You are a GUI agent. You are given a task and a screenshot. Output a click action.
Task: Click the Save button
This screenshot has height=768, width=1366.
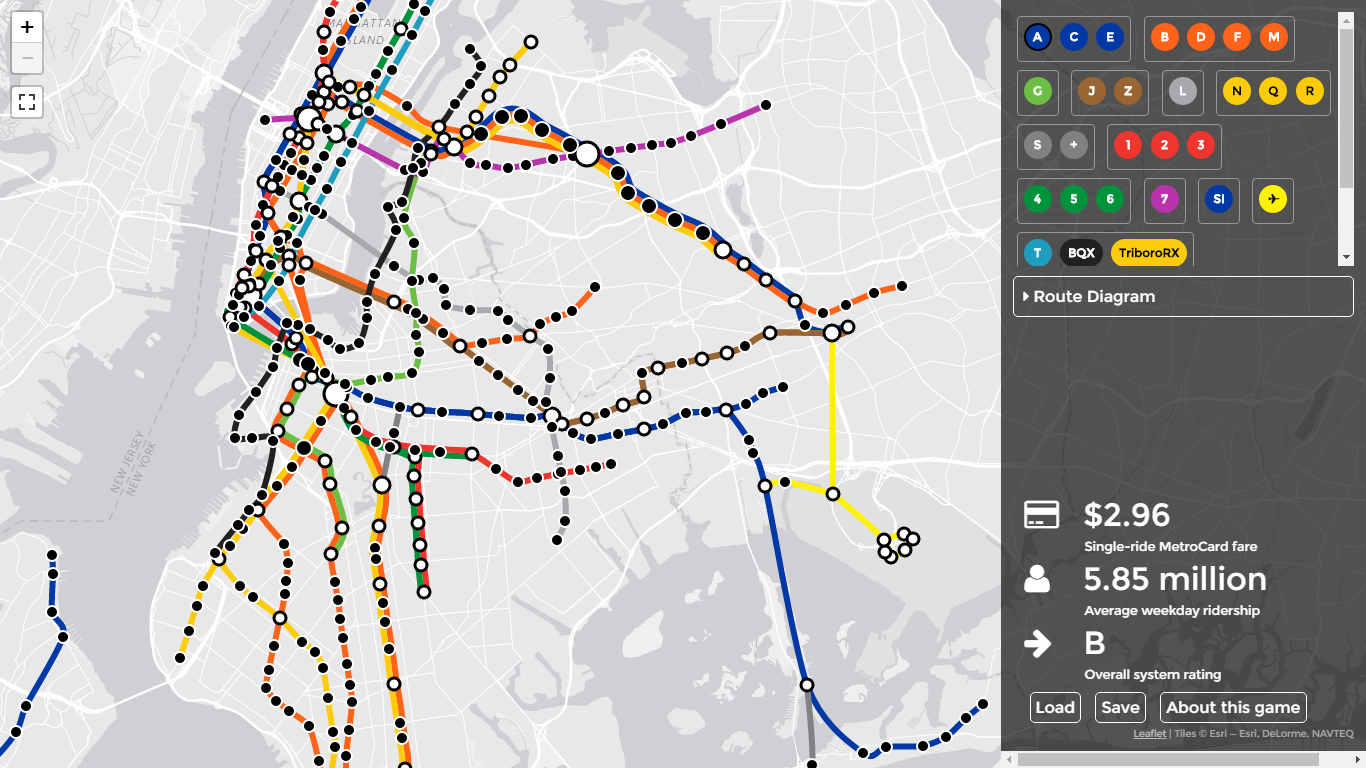(1120, 707)
